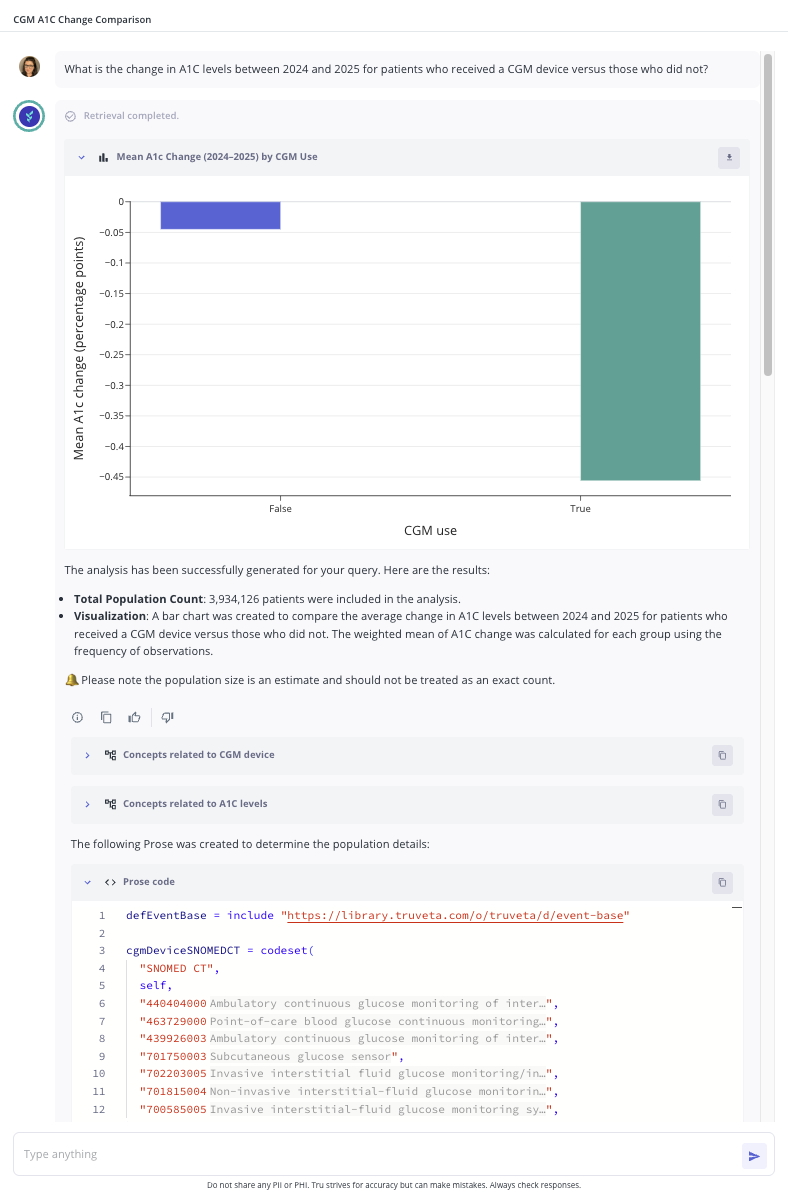Expand Concepts related to CGM device

(x=88, y=755)
